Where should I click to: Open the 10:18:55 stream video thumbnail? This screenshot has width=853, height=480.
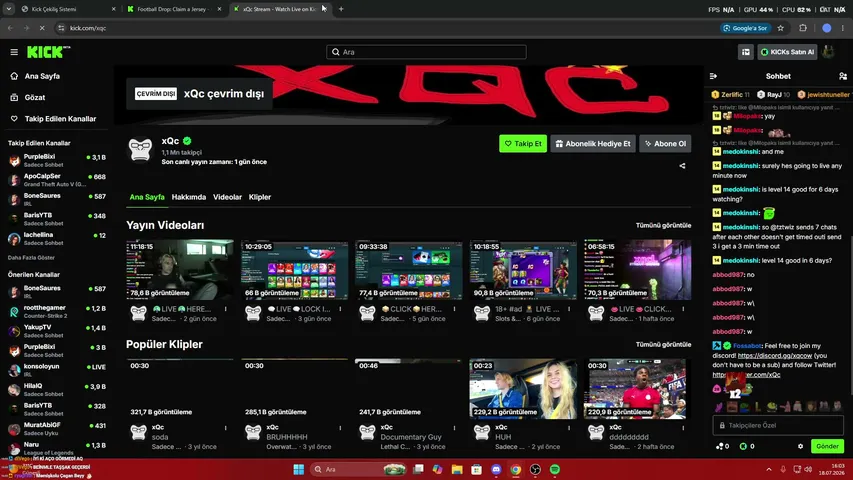pyautogui.click(x=523, y=270)
